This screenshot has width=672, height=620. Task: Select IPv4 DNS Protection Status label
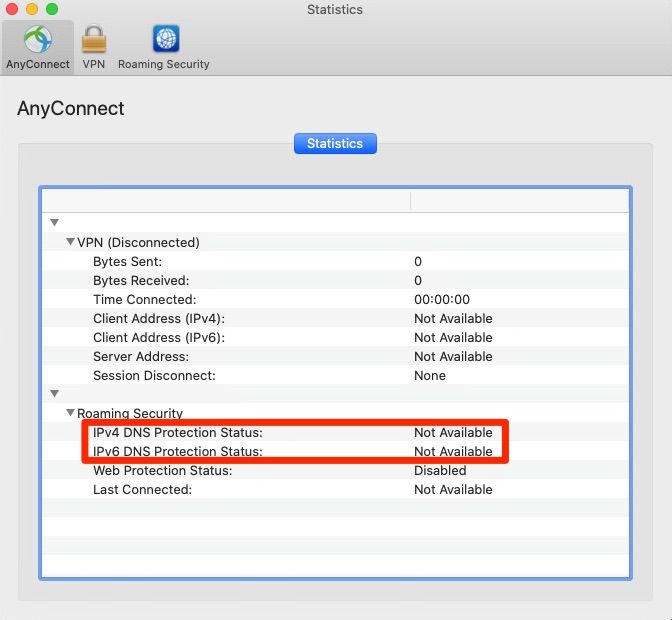[178, 432]
